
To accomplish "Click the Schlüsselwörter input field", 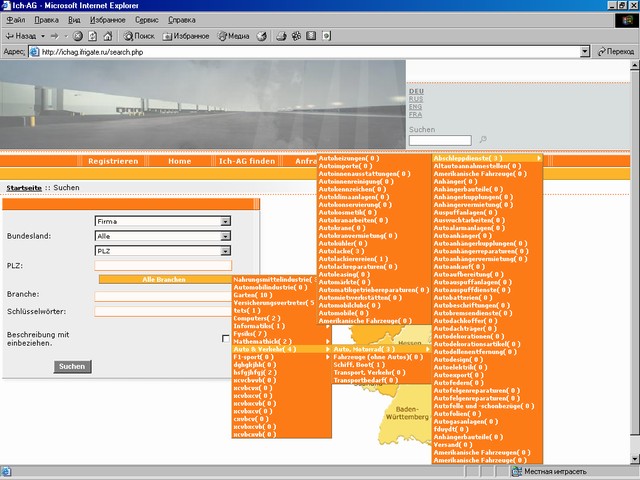I will 163,311.
